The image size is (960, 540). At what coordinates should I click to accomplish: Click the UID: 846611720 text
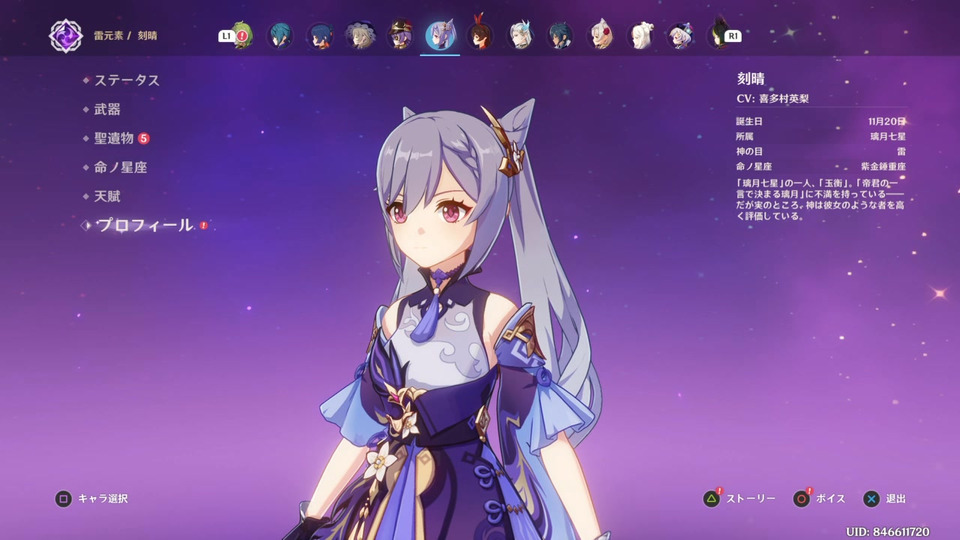click(888, 531)
